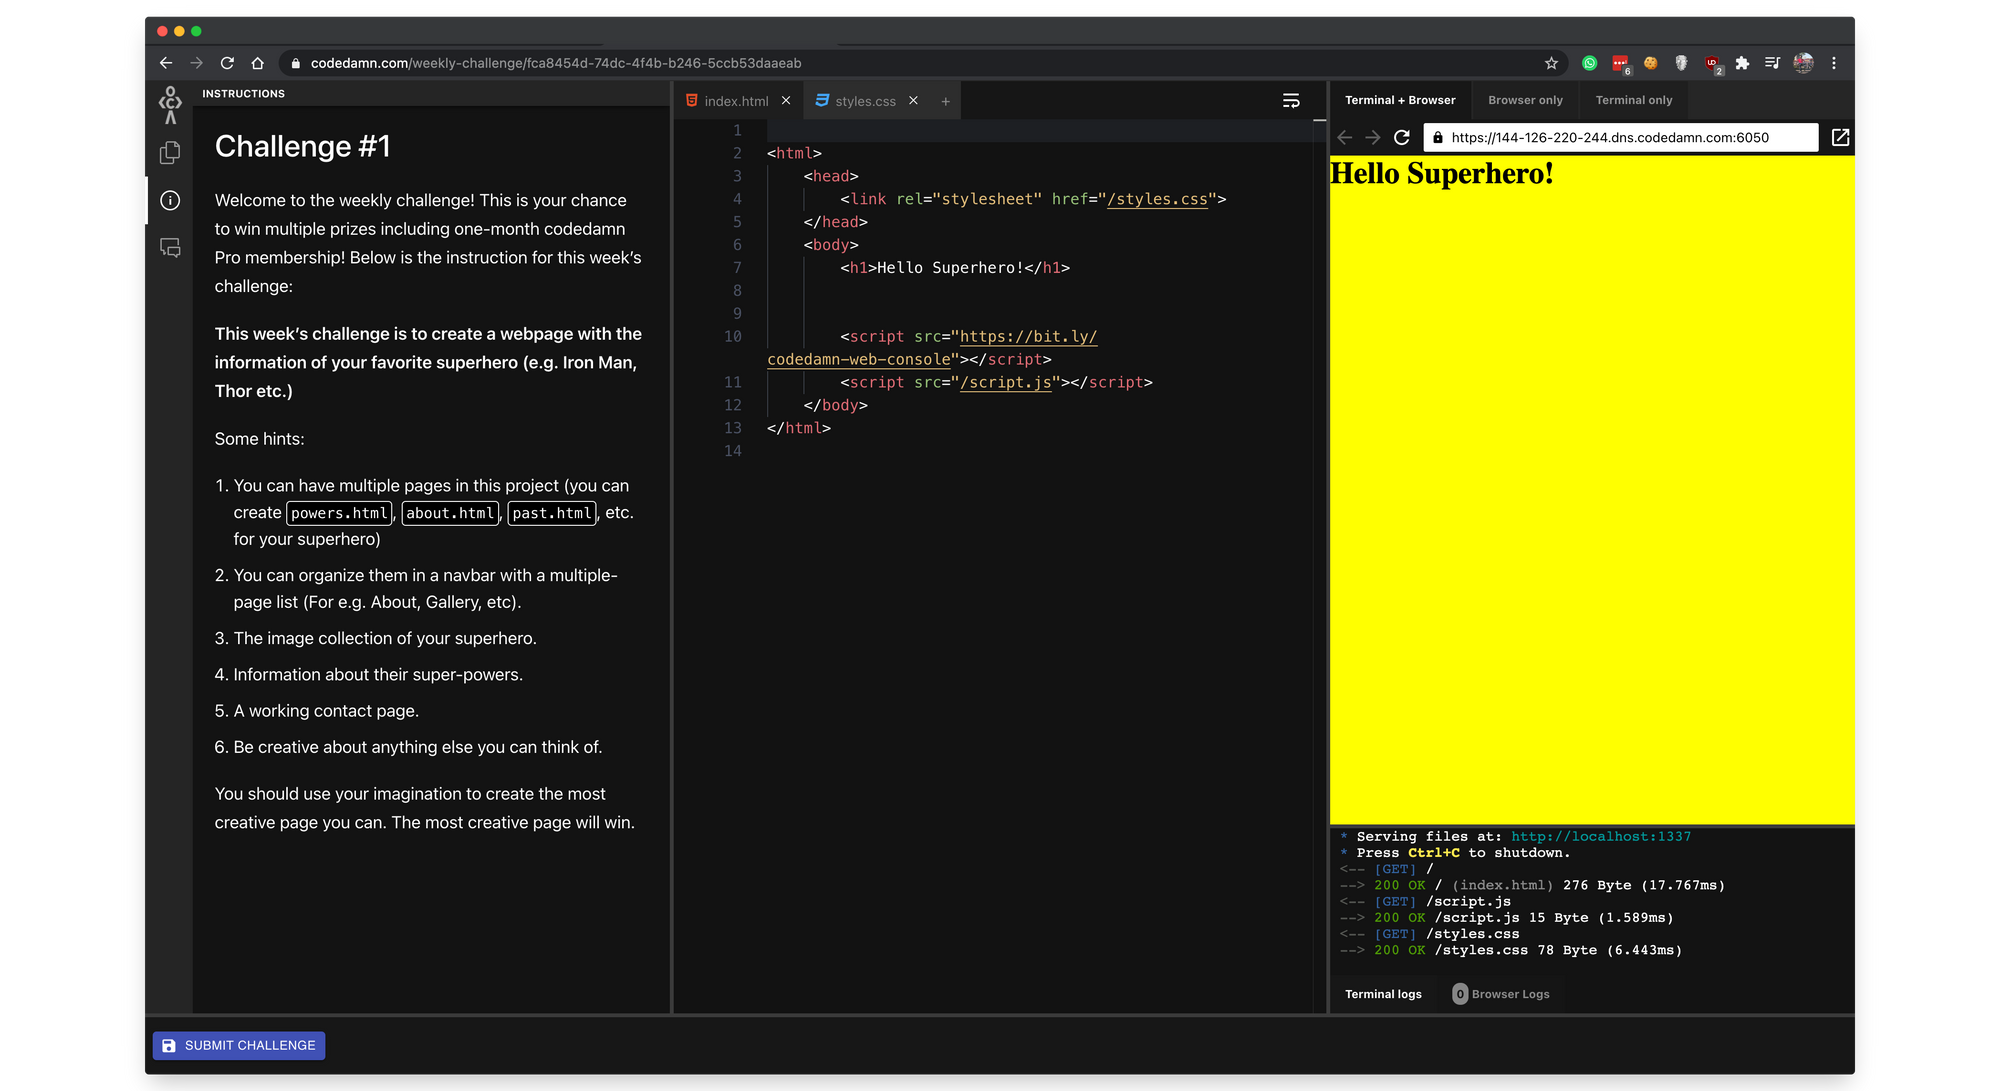
Task: Click the 'A working contact page.' hint
Action: [326, 711]
